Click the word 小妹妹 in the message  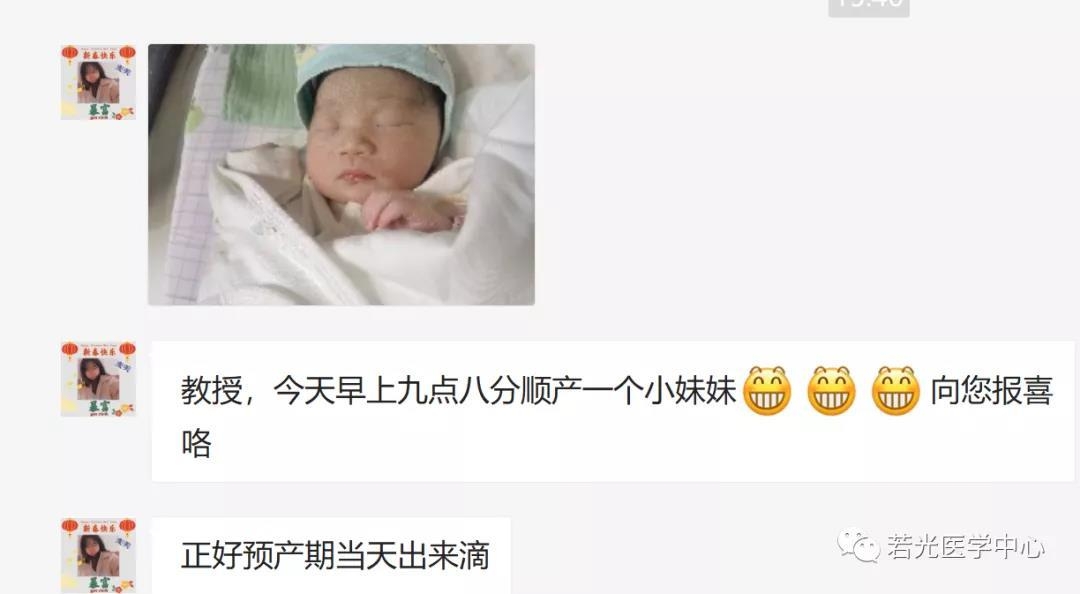(x=690, y=391)
